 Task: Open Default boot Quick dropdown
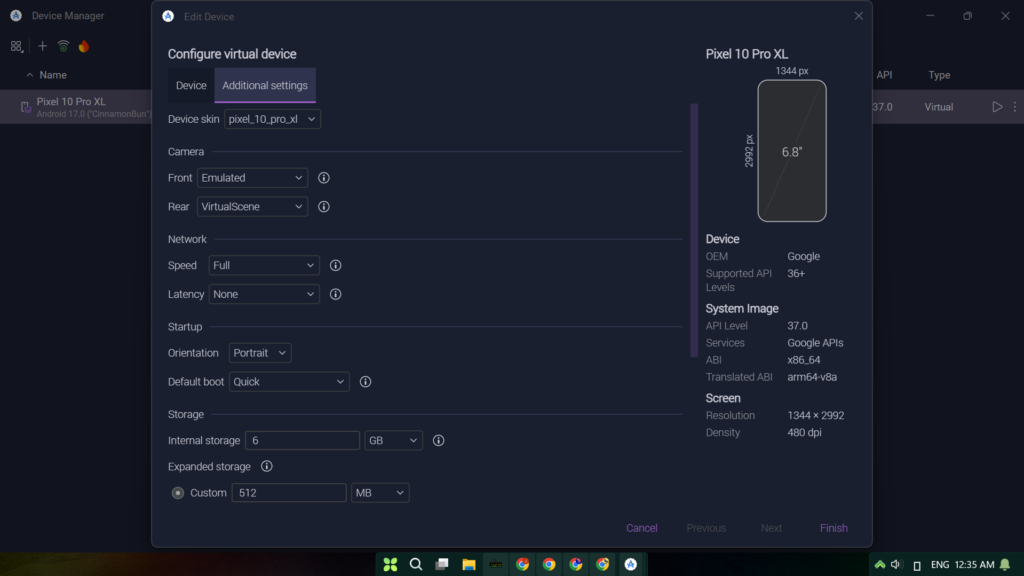(289, 381)
